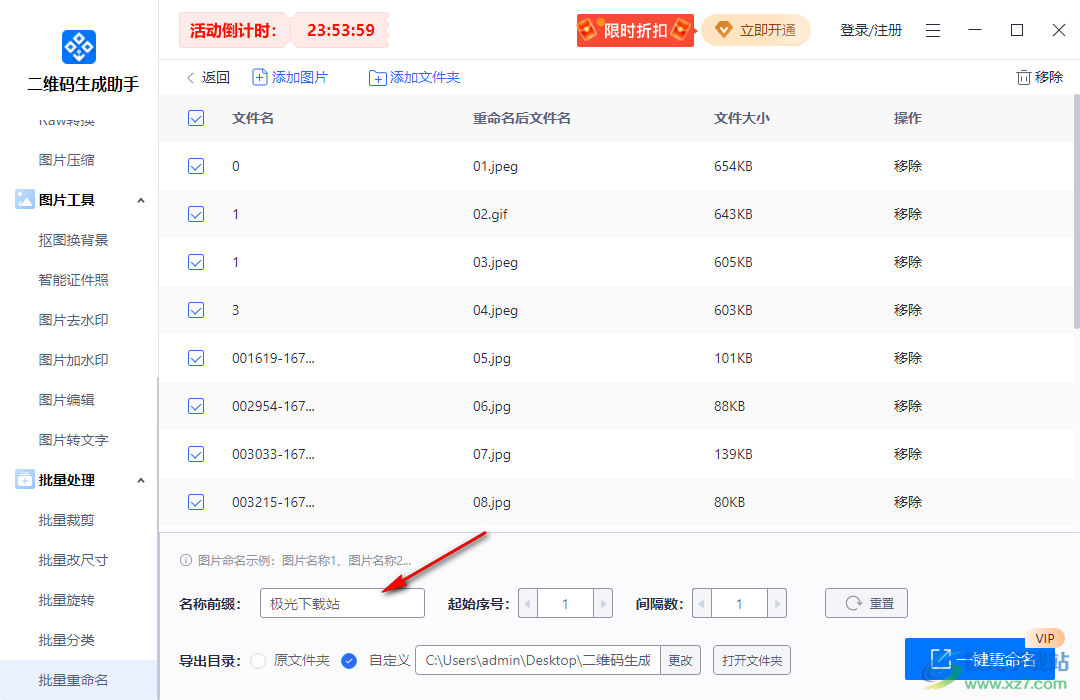
Task: Click the VIP badge above 一键重命名
Action: click(x=1046, y=638)
